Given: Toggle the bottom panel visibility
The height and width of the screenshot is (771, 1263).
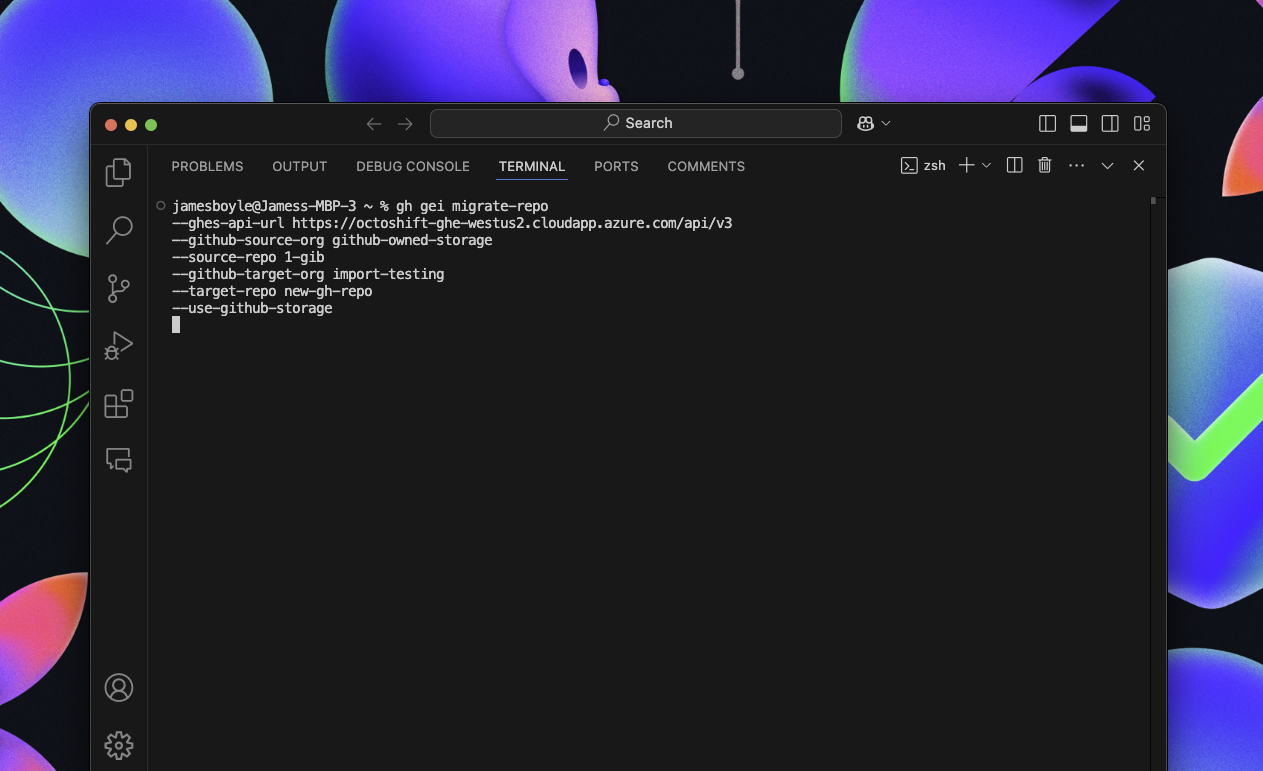Looking at the screenshot, I should [1078, 123].
